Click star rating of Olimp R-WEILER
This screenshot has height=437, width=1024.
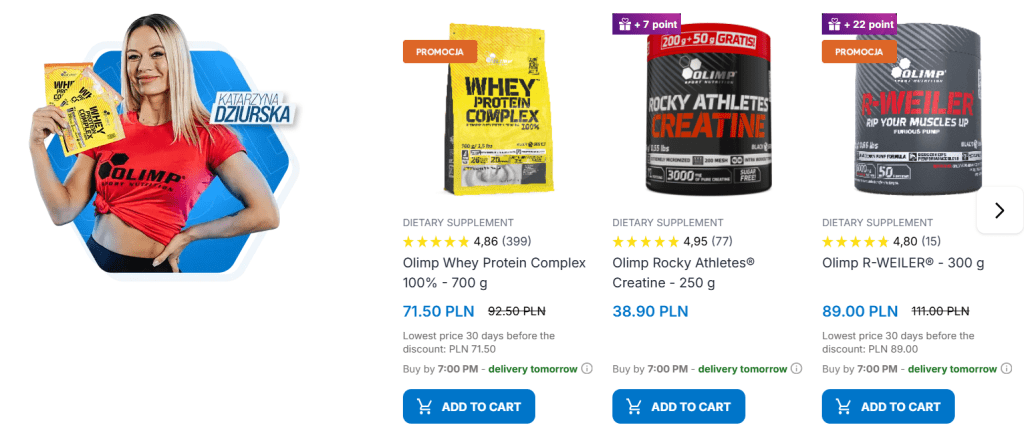tap(856, 241)
